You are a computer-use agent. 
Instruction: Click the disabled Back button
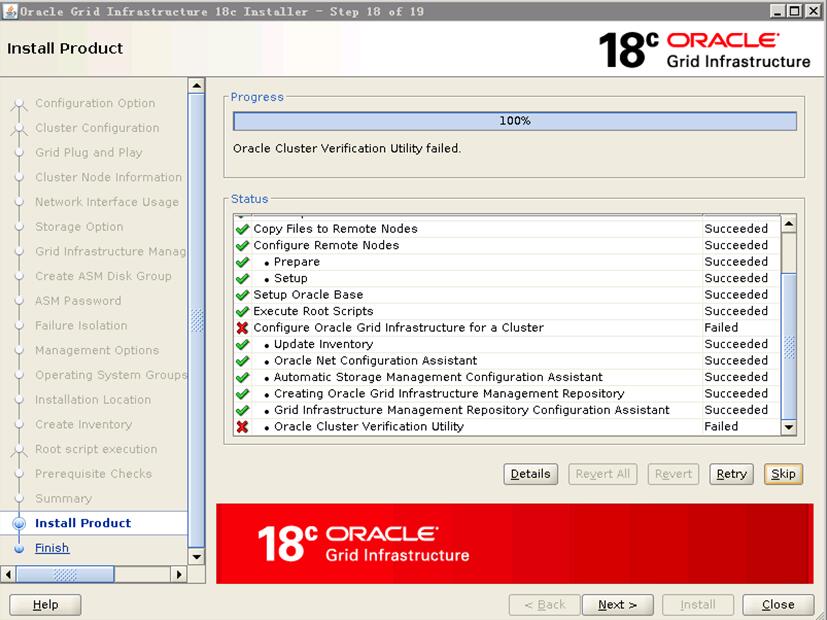point(545,605)
